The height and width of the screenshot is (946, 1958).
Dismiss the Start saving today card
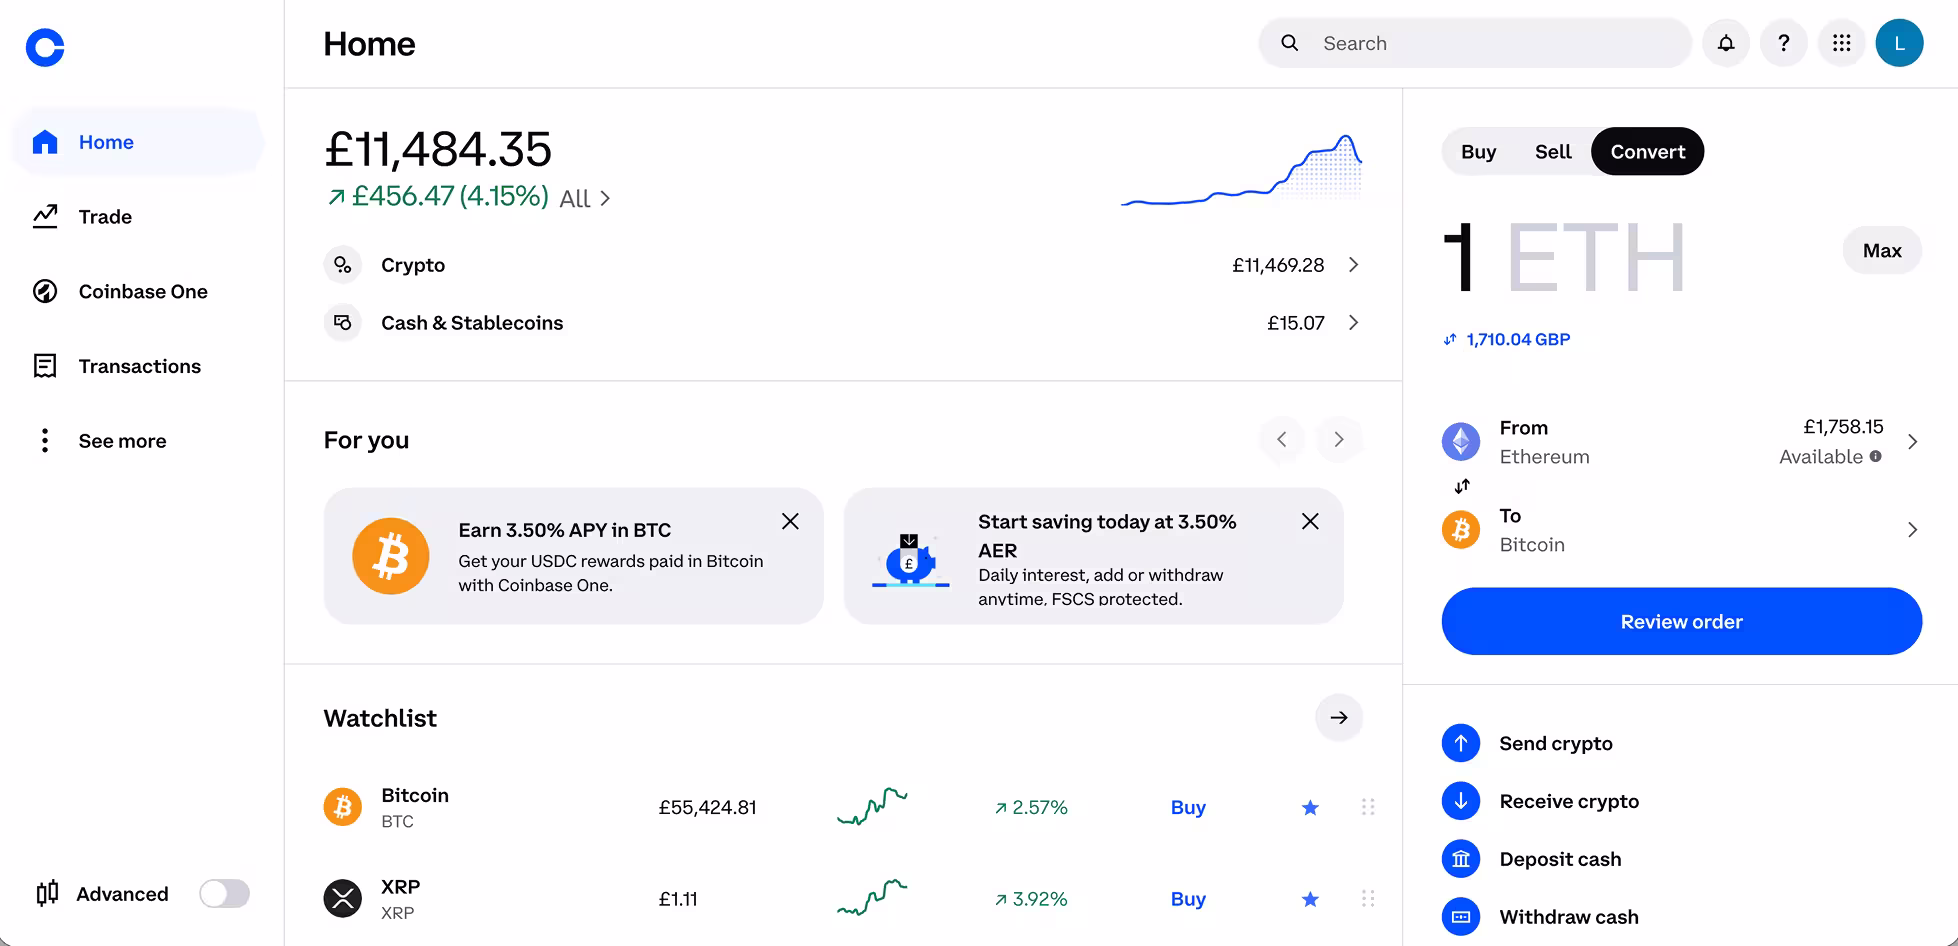click(1310, 521)
